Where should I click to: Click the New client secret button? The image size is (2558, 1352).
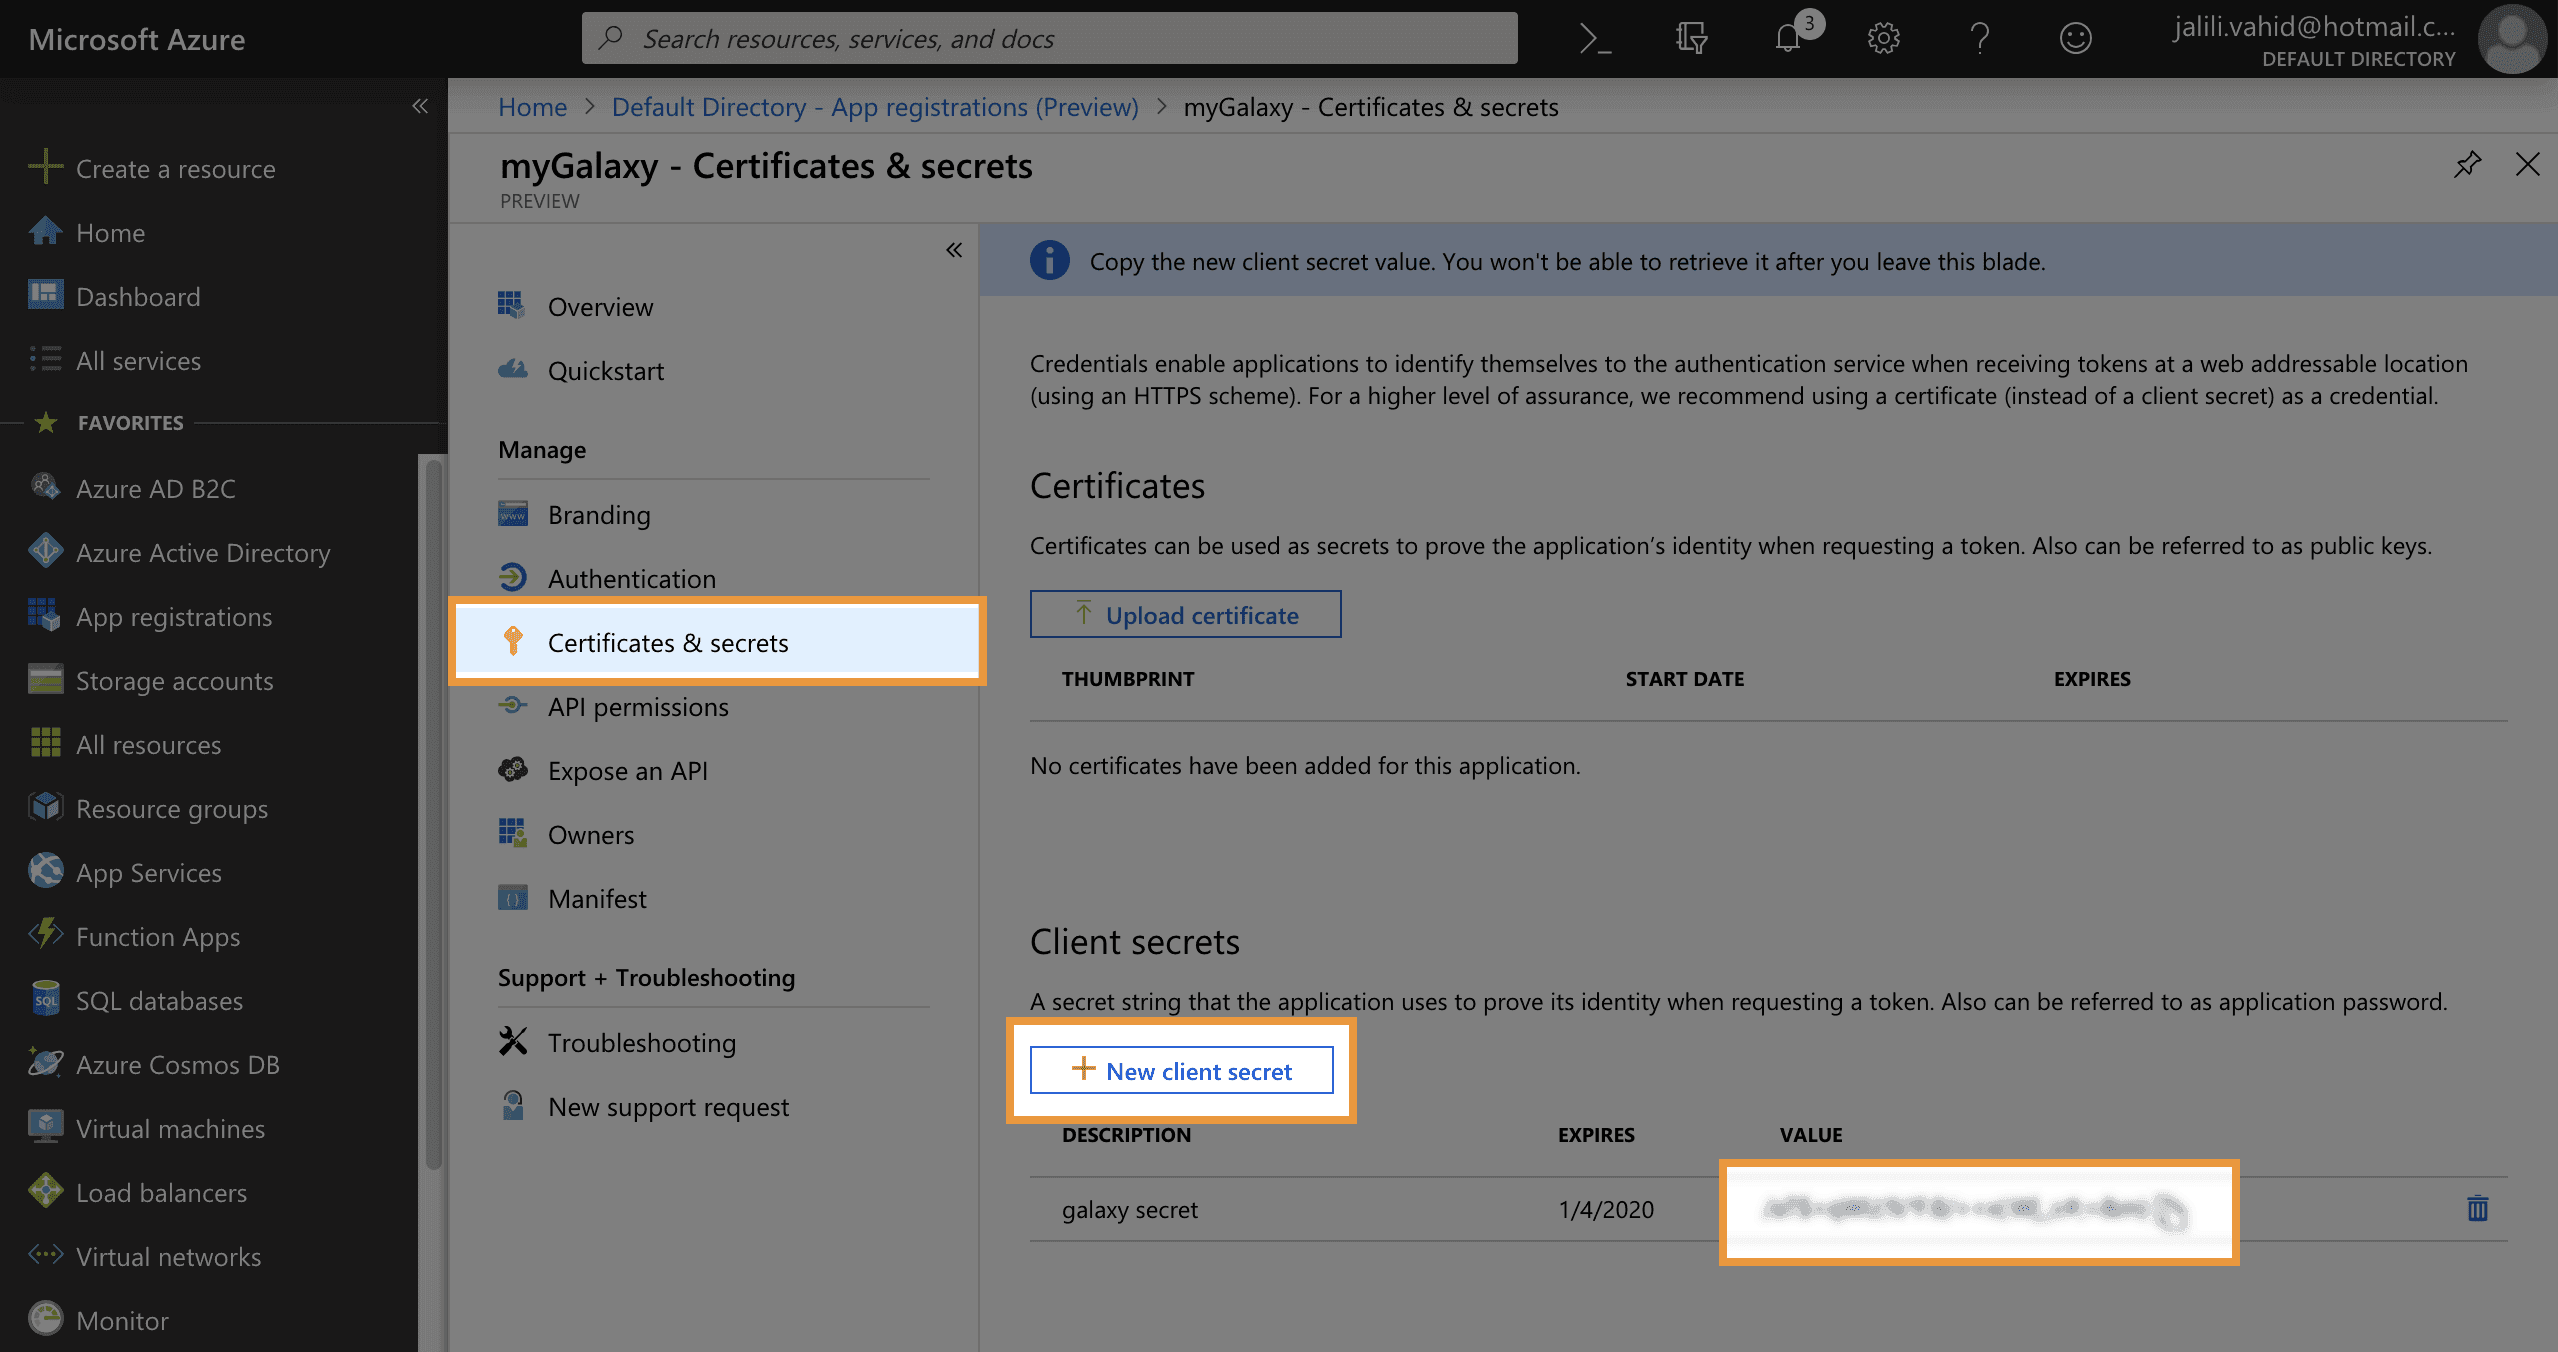[x=1181, y=1071]
